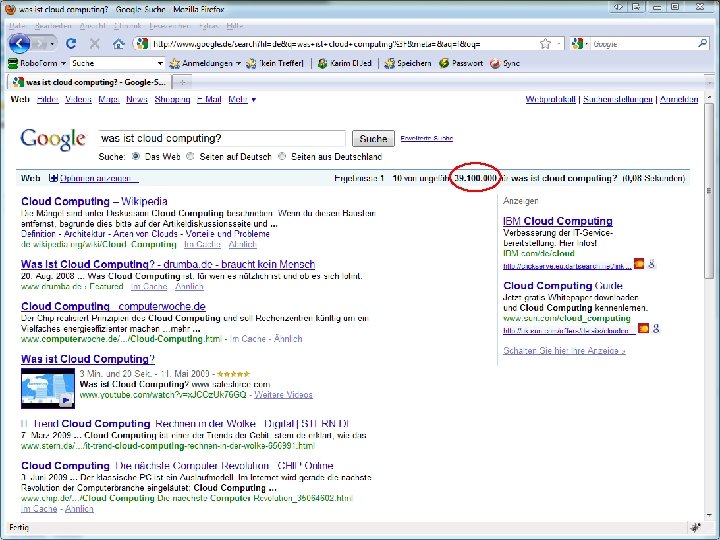The image size is (720, 540).
Task: Click blue g icon beside Cloud Computing Guide
Action: (x=656, y=328)
